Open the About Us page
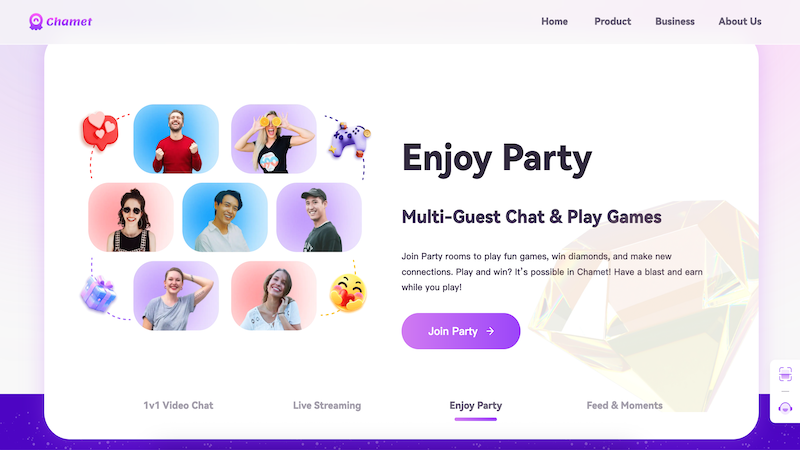Image resolution: width=800 pixels, height=450 pixels. (x=740, y=21)
